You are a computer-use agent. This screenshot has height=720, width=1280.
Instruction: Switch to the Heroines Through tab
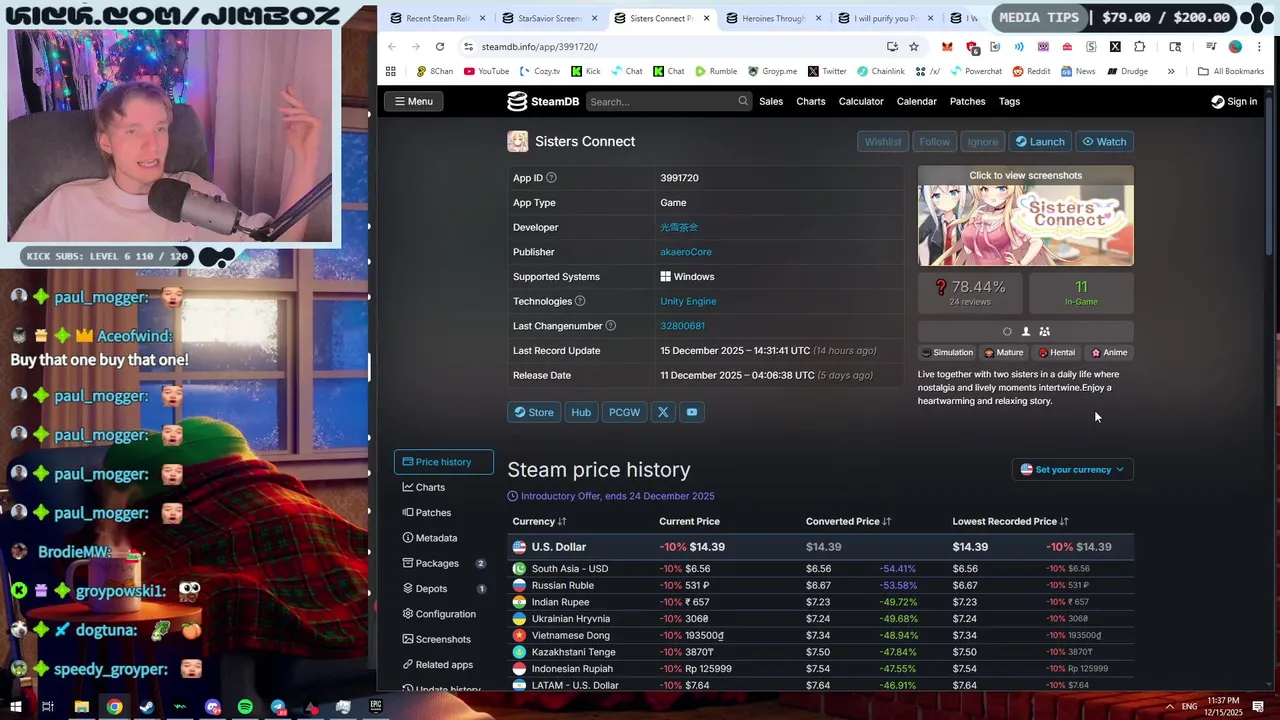[x=771, y=18]
